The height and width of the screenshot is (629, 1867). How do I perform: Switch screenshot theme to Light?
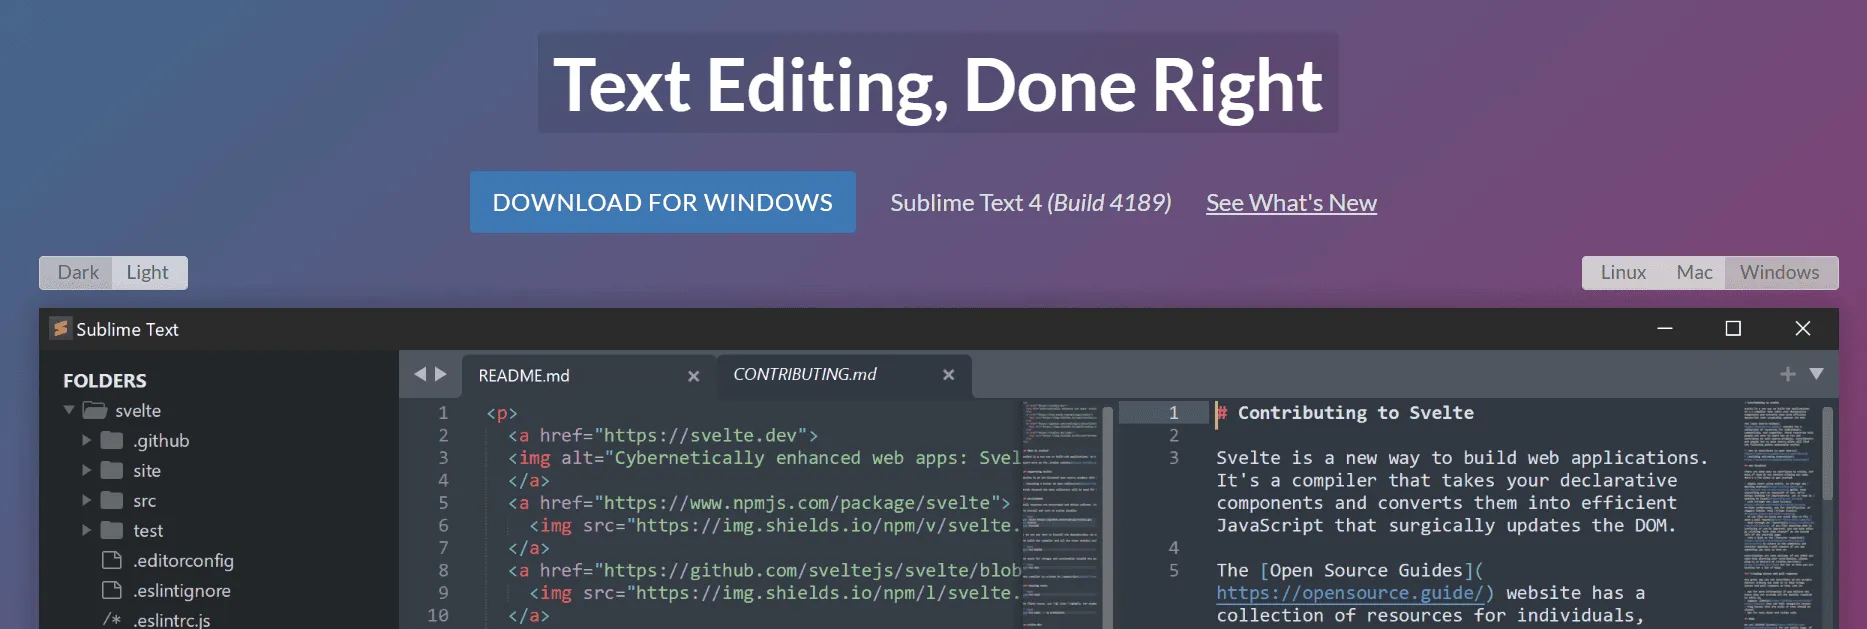tap(148, 272)
